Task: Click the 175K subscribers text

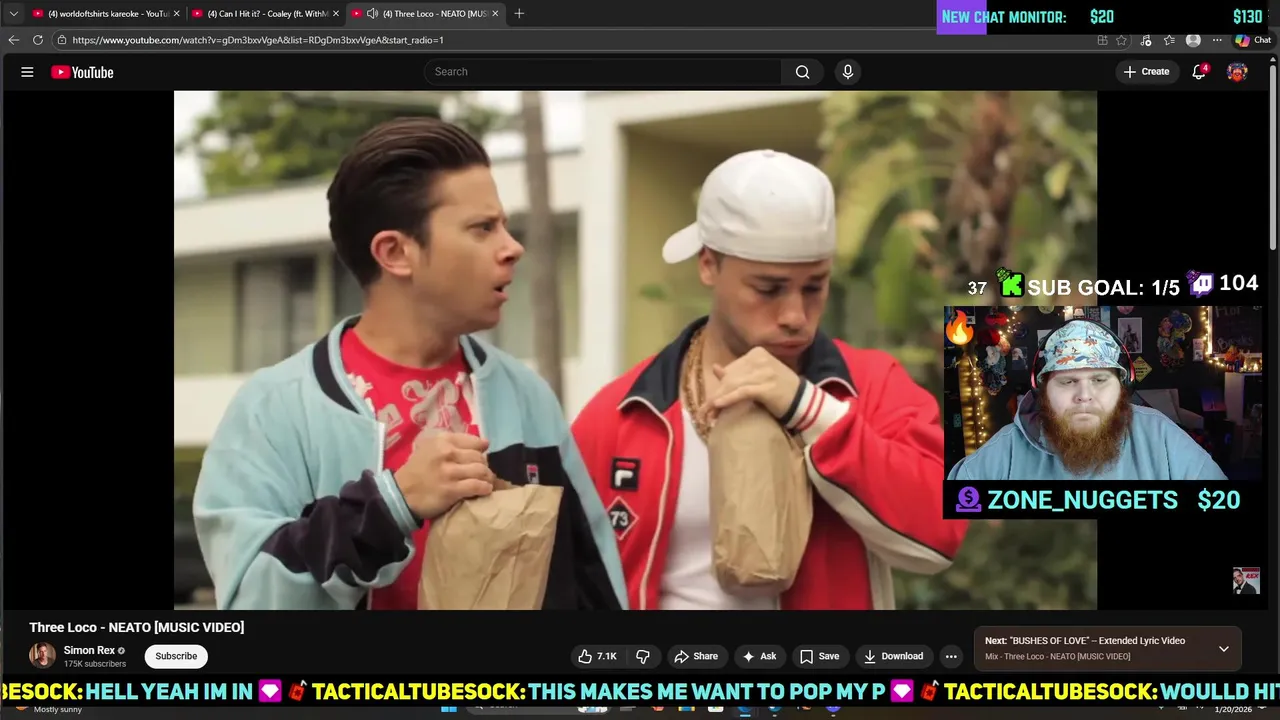Action: pyautogui.click(x=95, y=664)
